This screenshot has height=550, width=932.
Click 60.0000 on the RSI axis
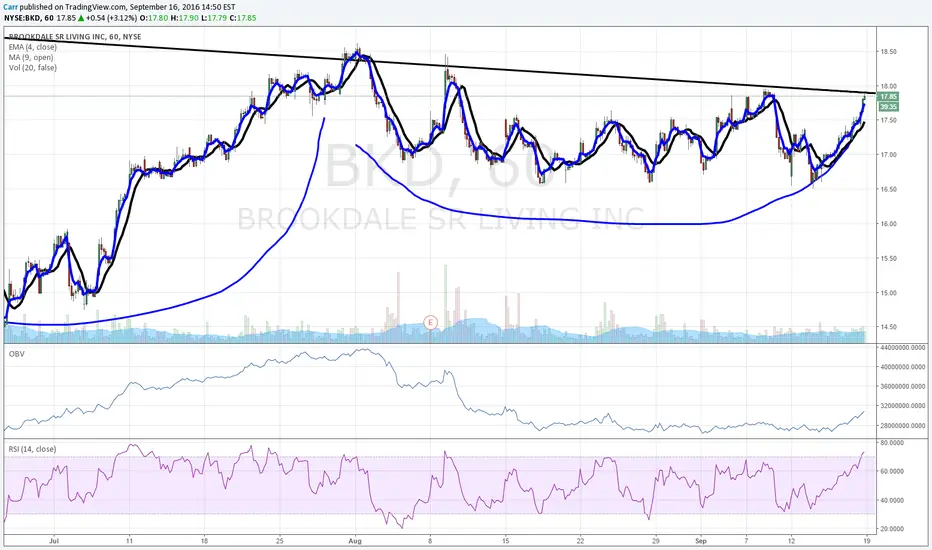(892, 472)
